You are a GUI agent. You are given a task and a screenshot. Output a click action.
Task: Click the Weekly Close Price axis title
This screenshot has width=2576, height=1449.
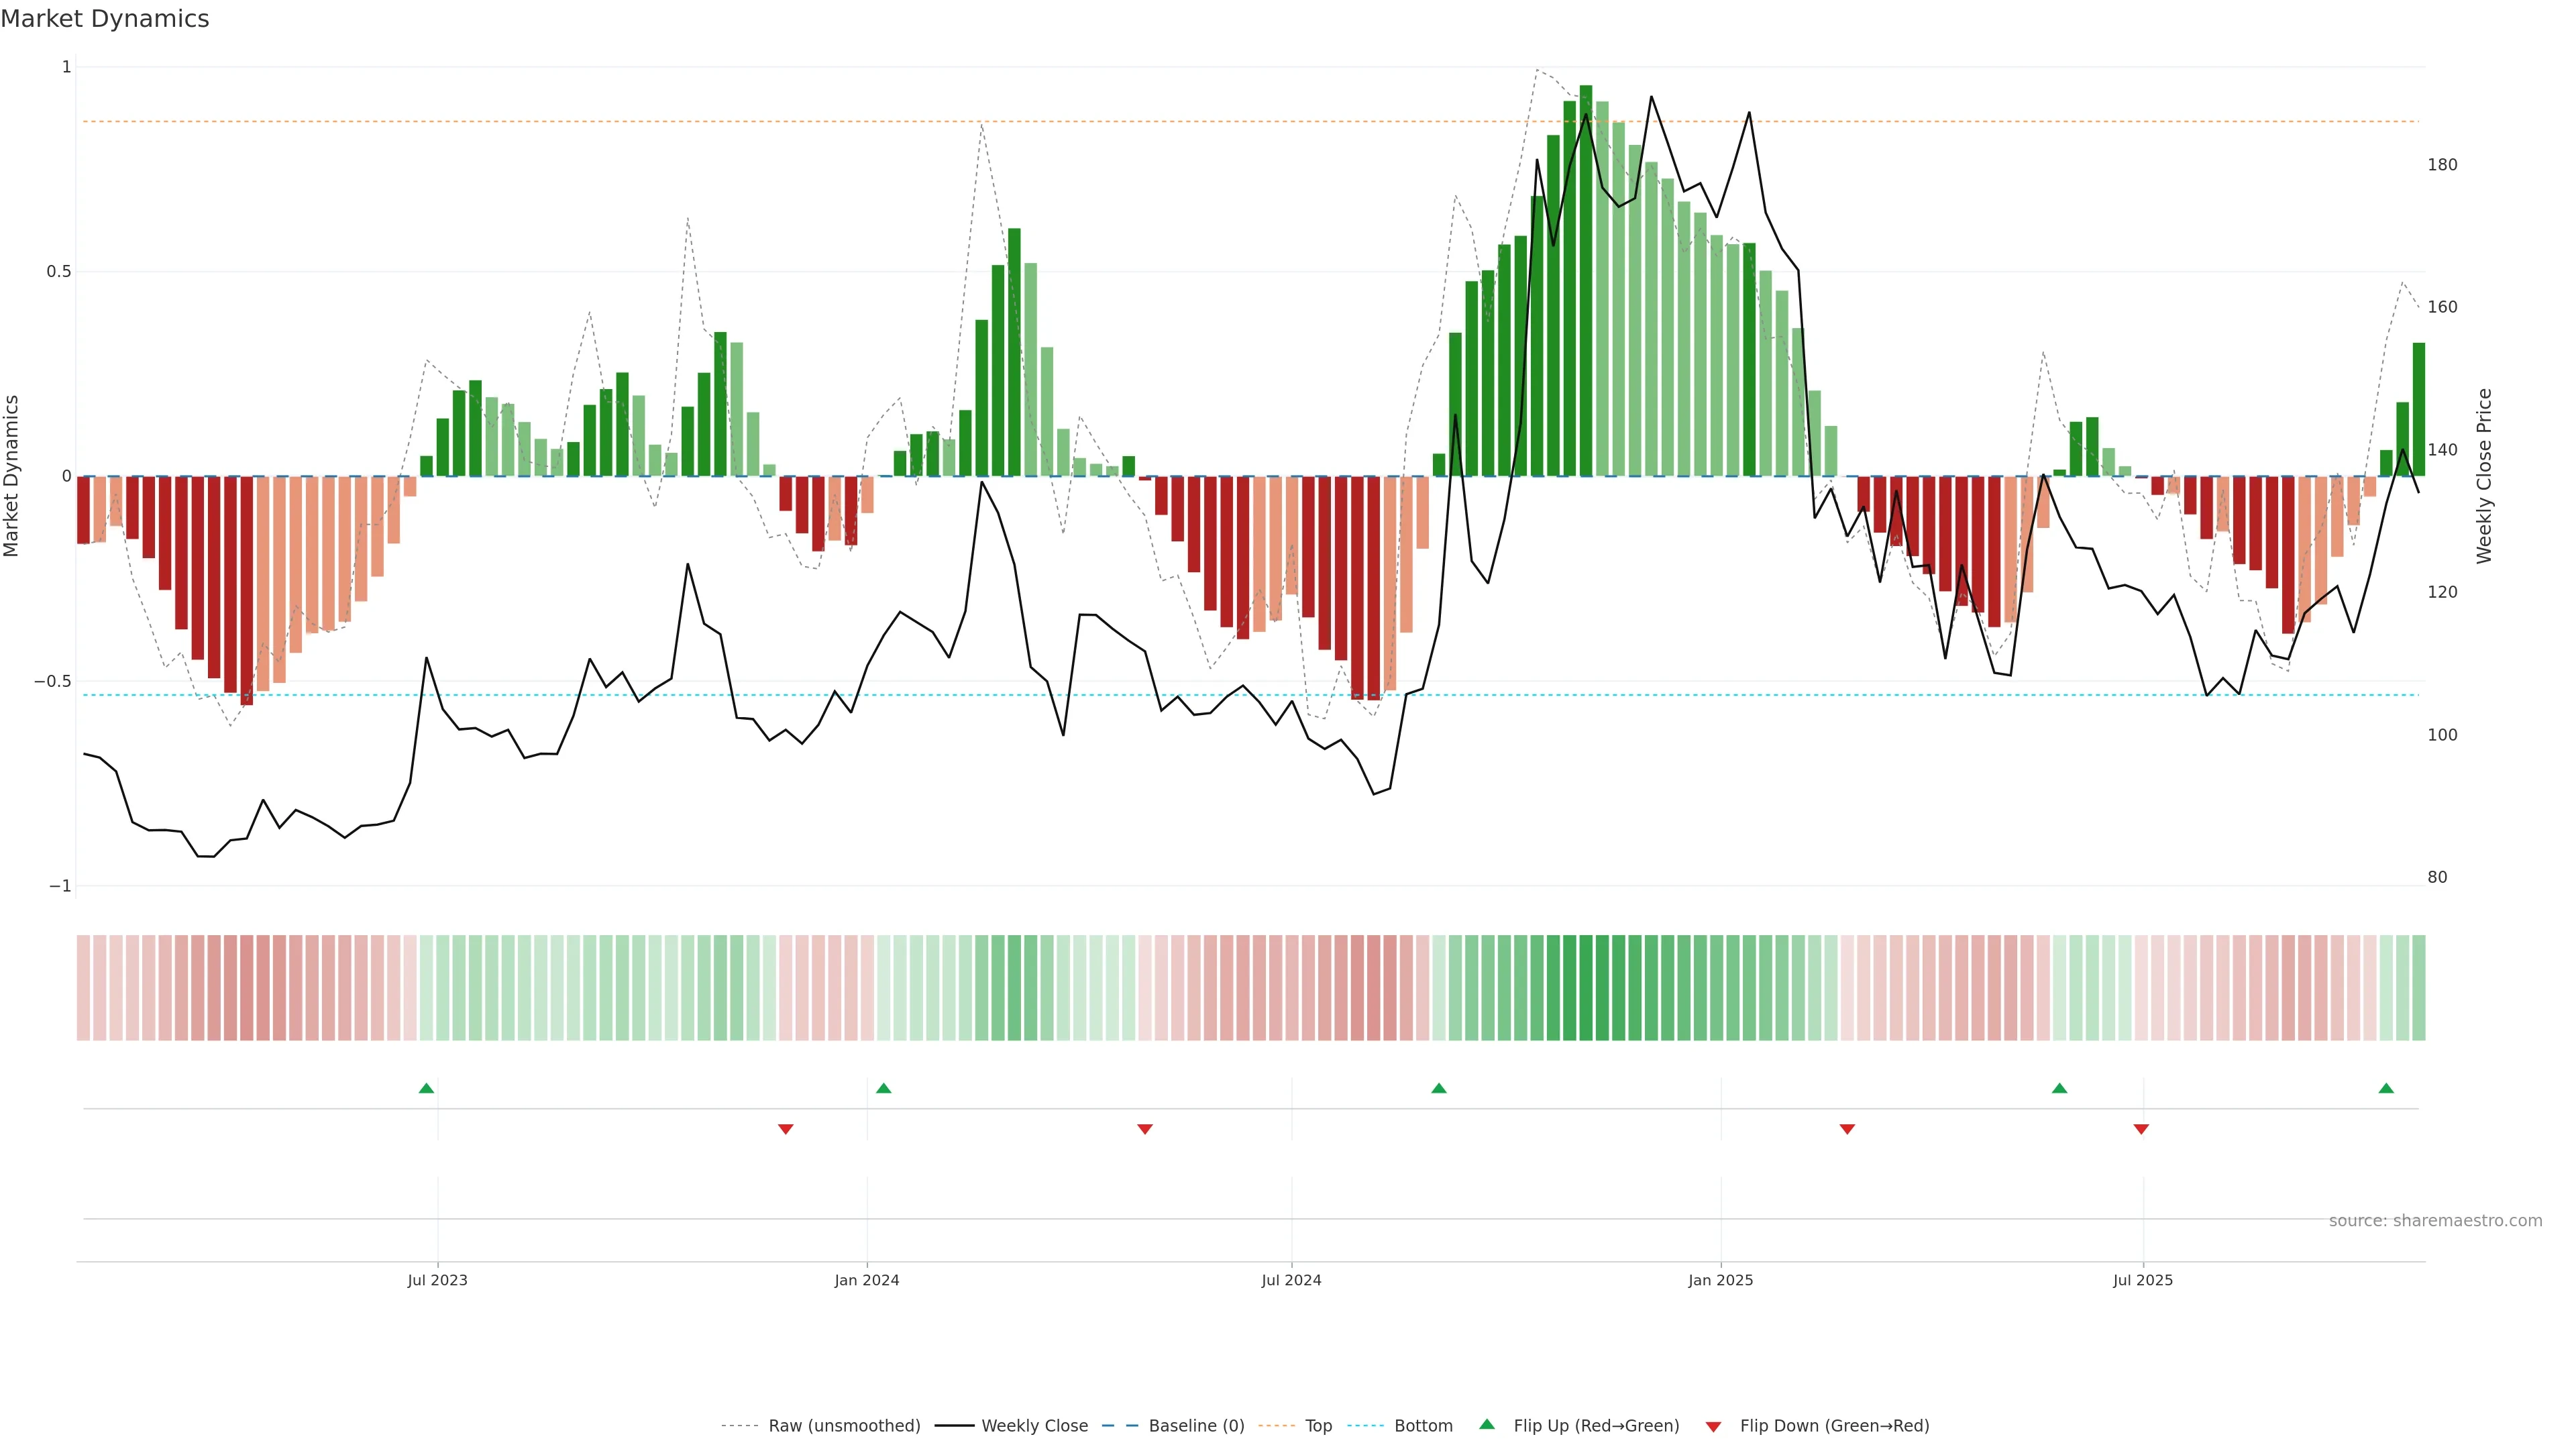point(2484,476)
